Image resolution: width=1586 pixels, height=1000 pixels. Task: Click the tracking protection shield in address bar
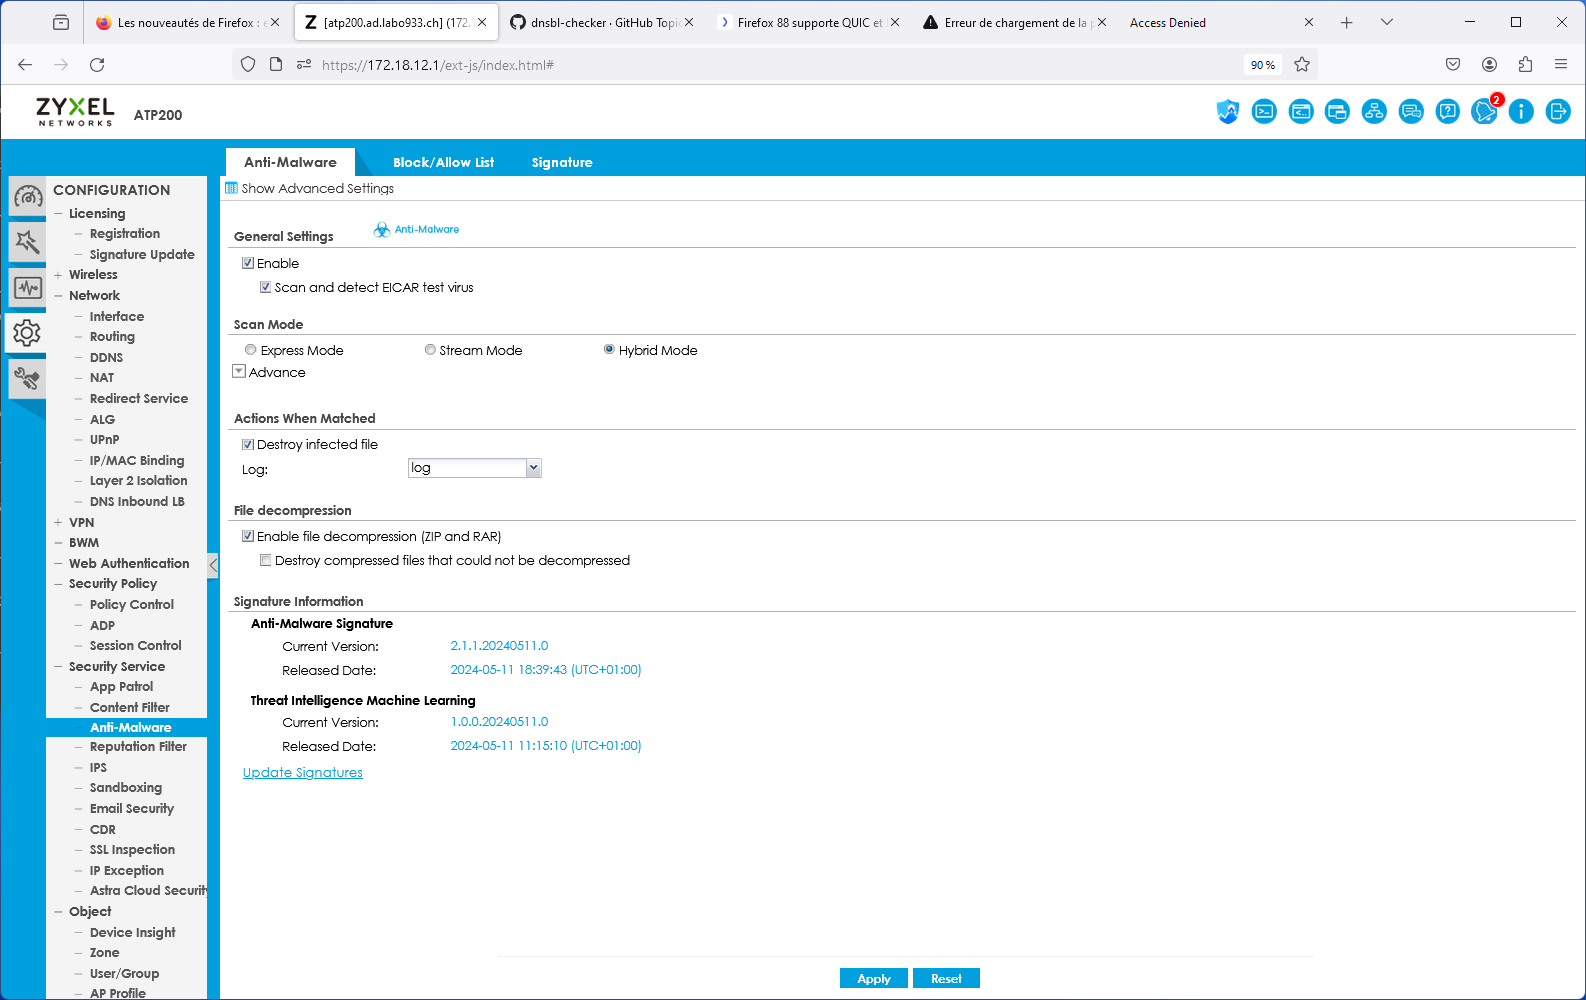coord(248,65)
